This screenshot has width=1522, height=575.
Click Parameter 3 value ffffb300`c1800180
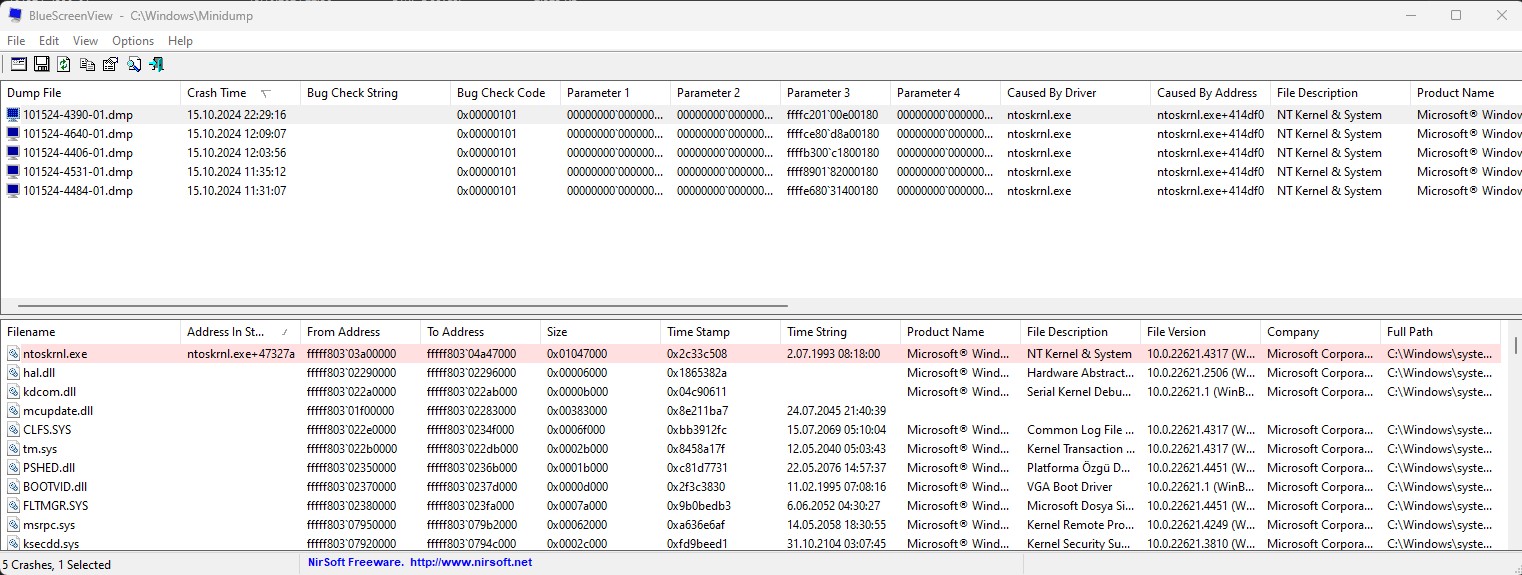tap(833, 153)
